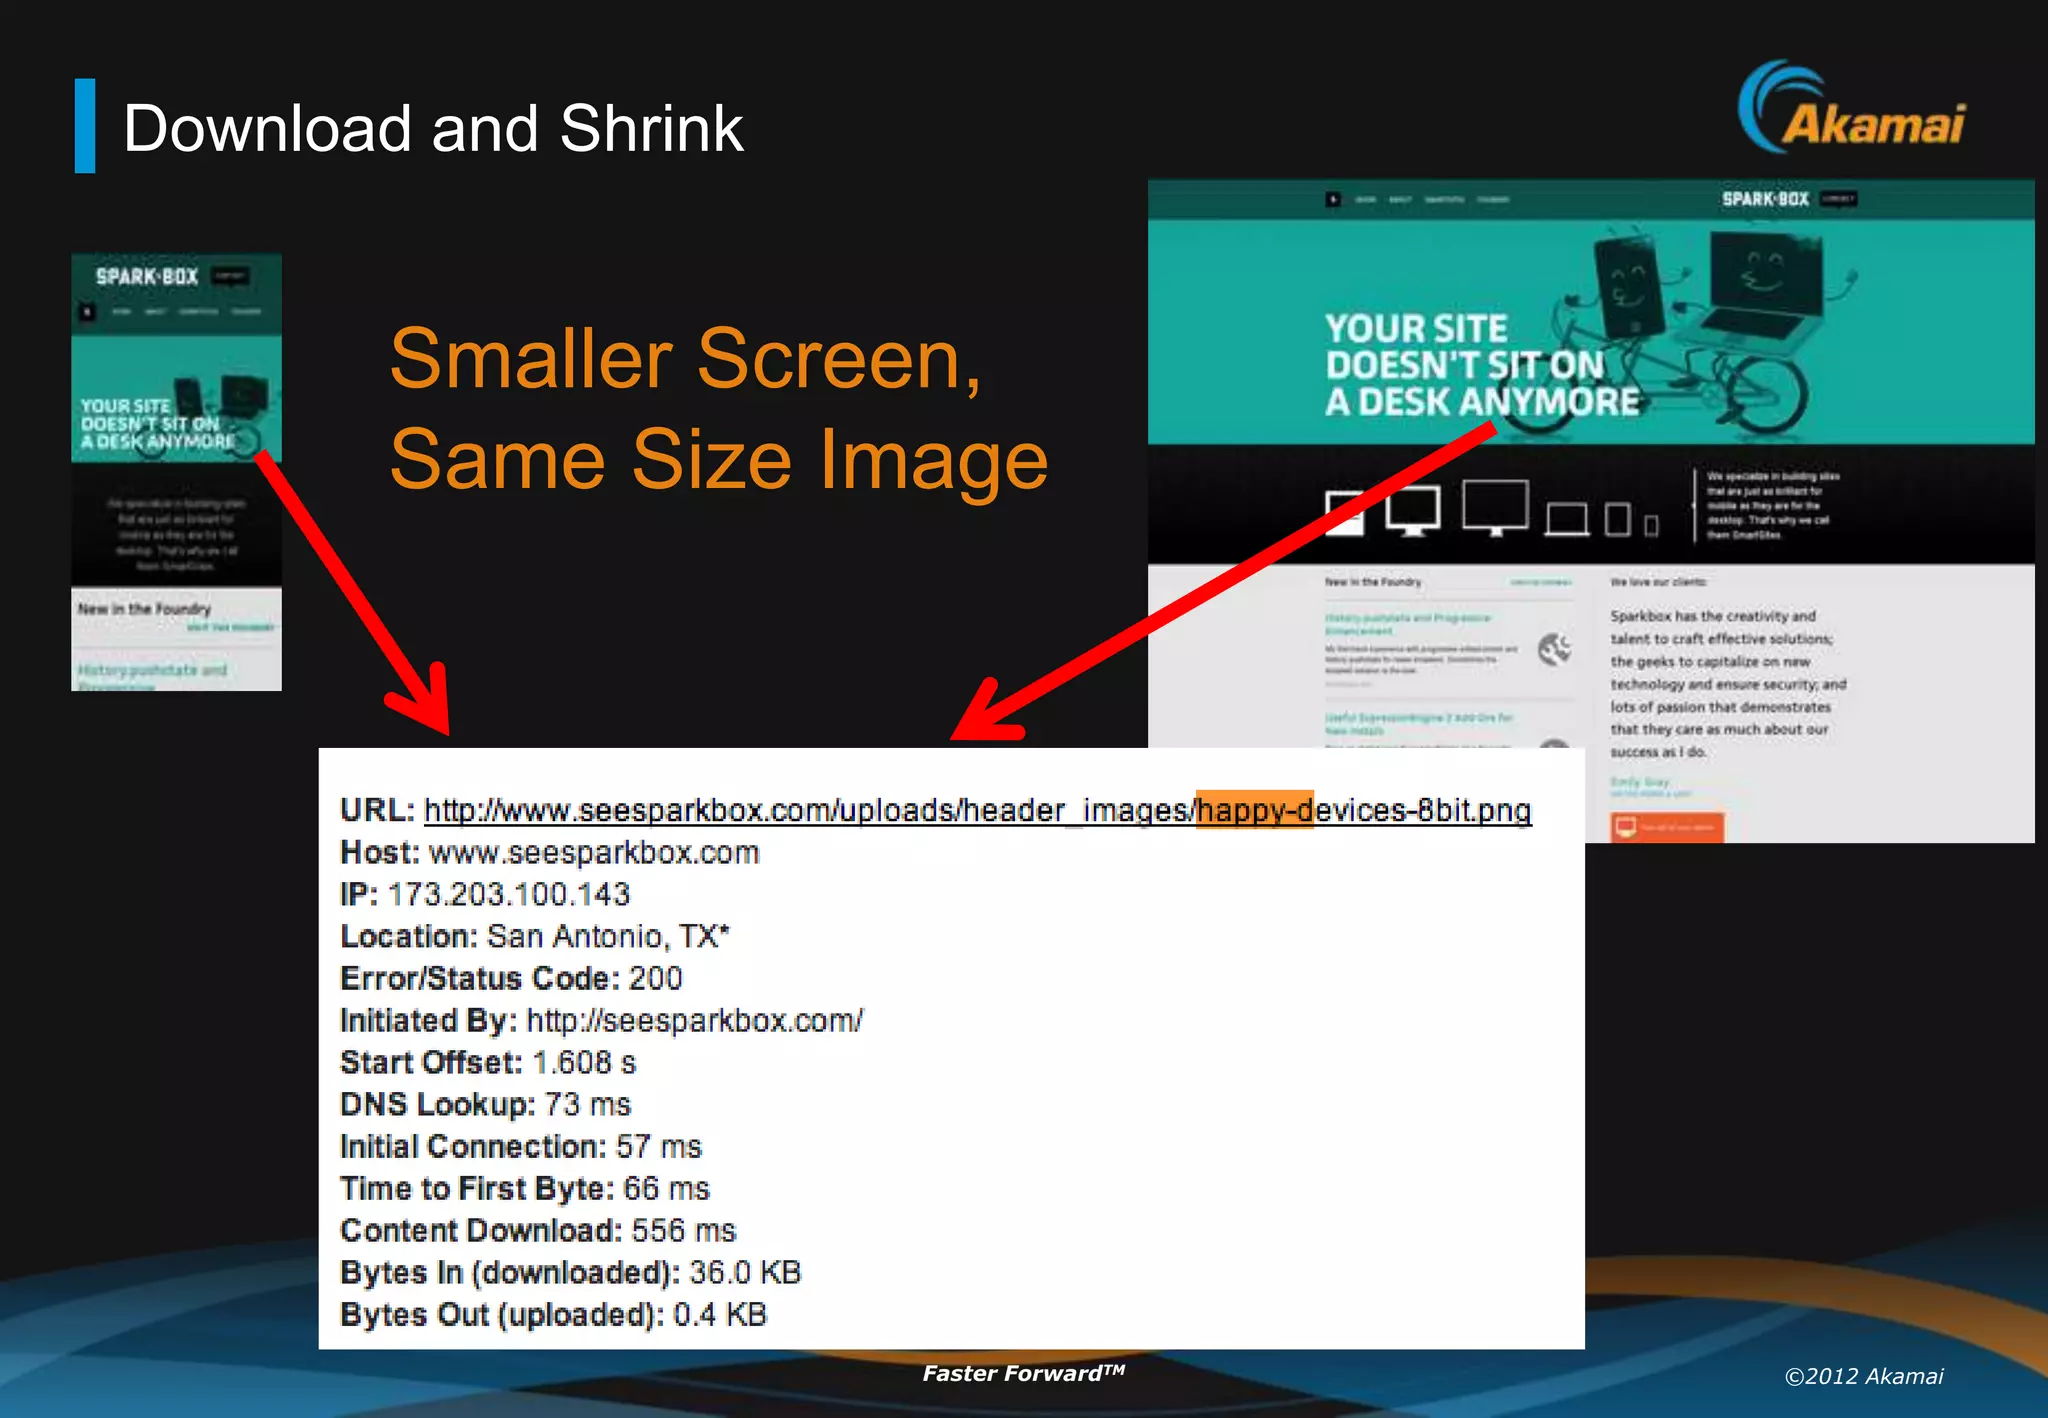Click 'Host: www.seesparkbox.com' line
Image resolution: width=2048 pixels, height=1418 pixels.
tap(550, 852)
